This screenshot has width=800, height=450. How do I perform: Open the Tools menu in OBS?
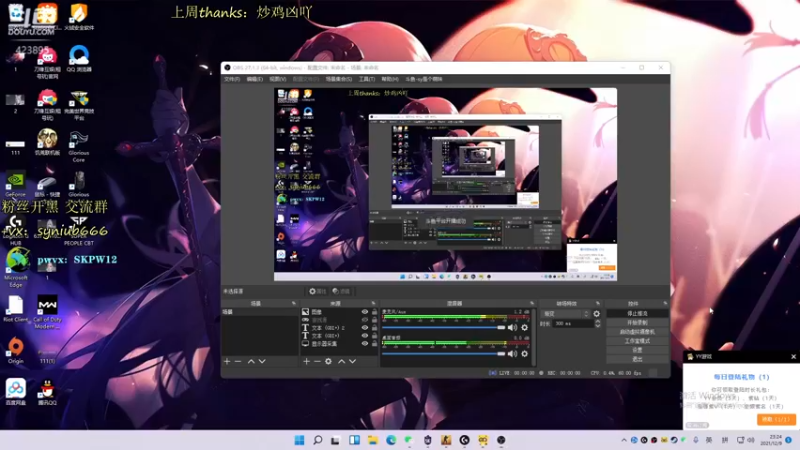pos(367,79)
